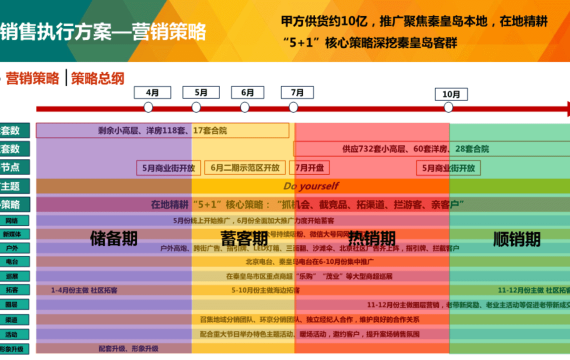The width and height of the screenshot is (570, 360).
Task: Select the 4月 month label box
Action: [x=152, y=93]
